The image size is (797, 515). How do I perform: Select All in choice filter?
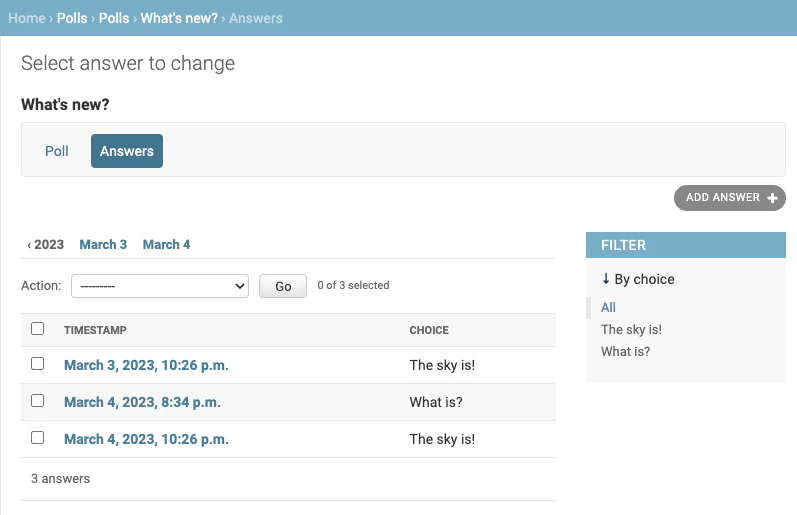608,307
